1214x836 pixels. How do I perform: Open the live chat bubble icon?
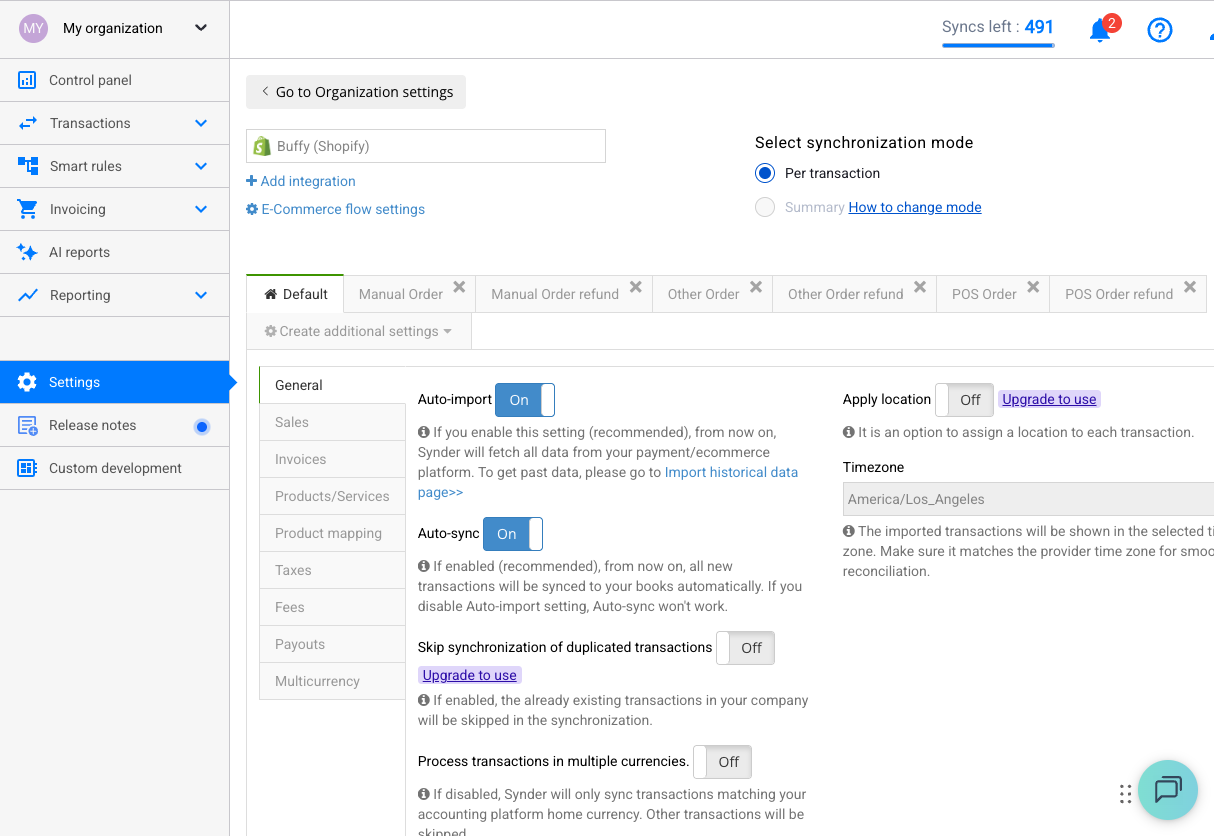(x=1167, y=790)
